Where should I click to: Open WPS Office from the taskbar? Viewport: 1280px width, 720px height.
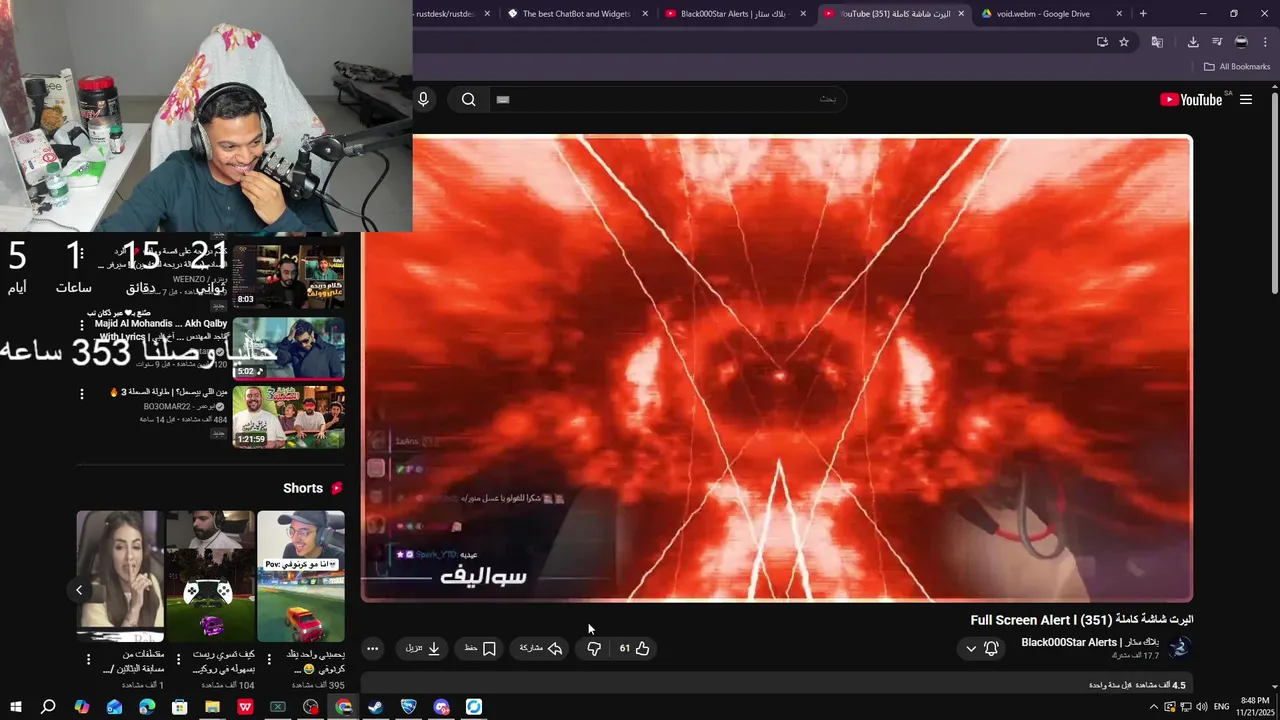[x=245, y=707]
